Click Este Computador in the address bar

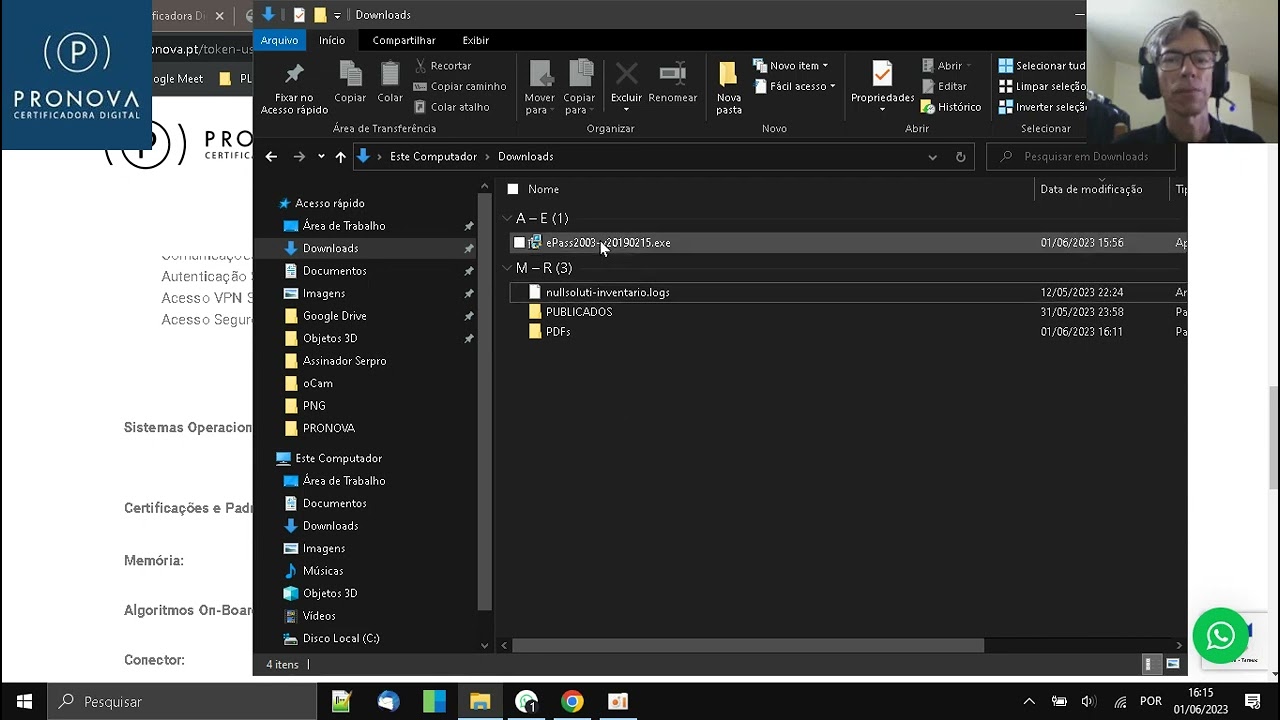433,156
